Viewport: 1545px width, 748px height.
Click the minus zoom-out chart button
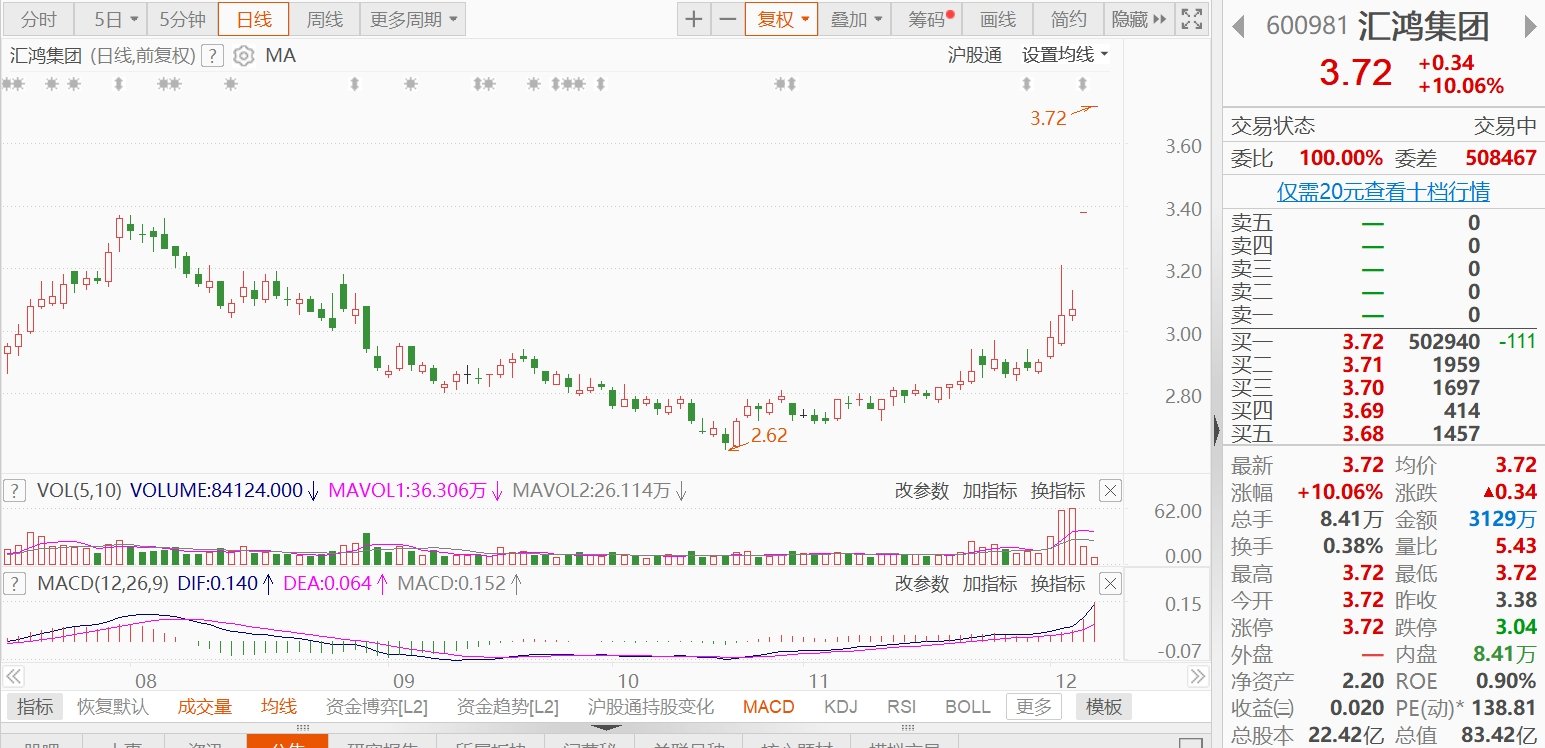pos(727,19)
